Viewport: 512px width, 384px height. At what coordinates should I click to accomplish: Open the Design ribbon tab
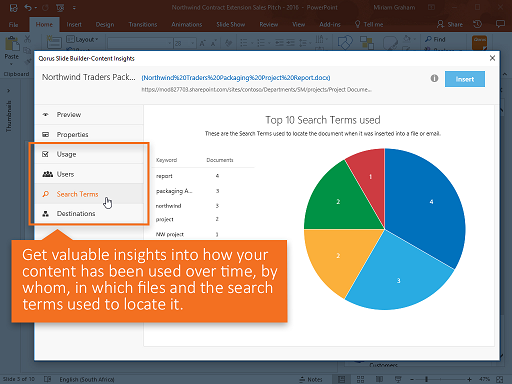click(x=105, y=25)
